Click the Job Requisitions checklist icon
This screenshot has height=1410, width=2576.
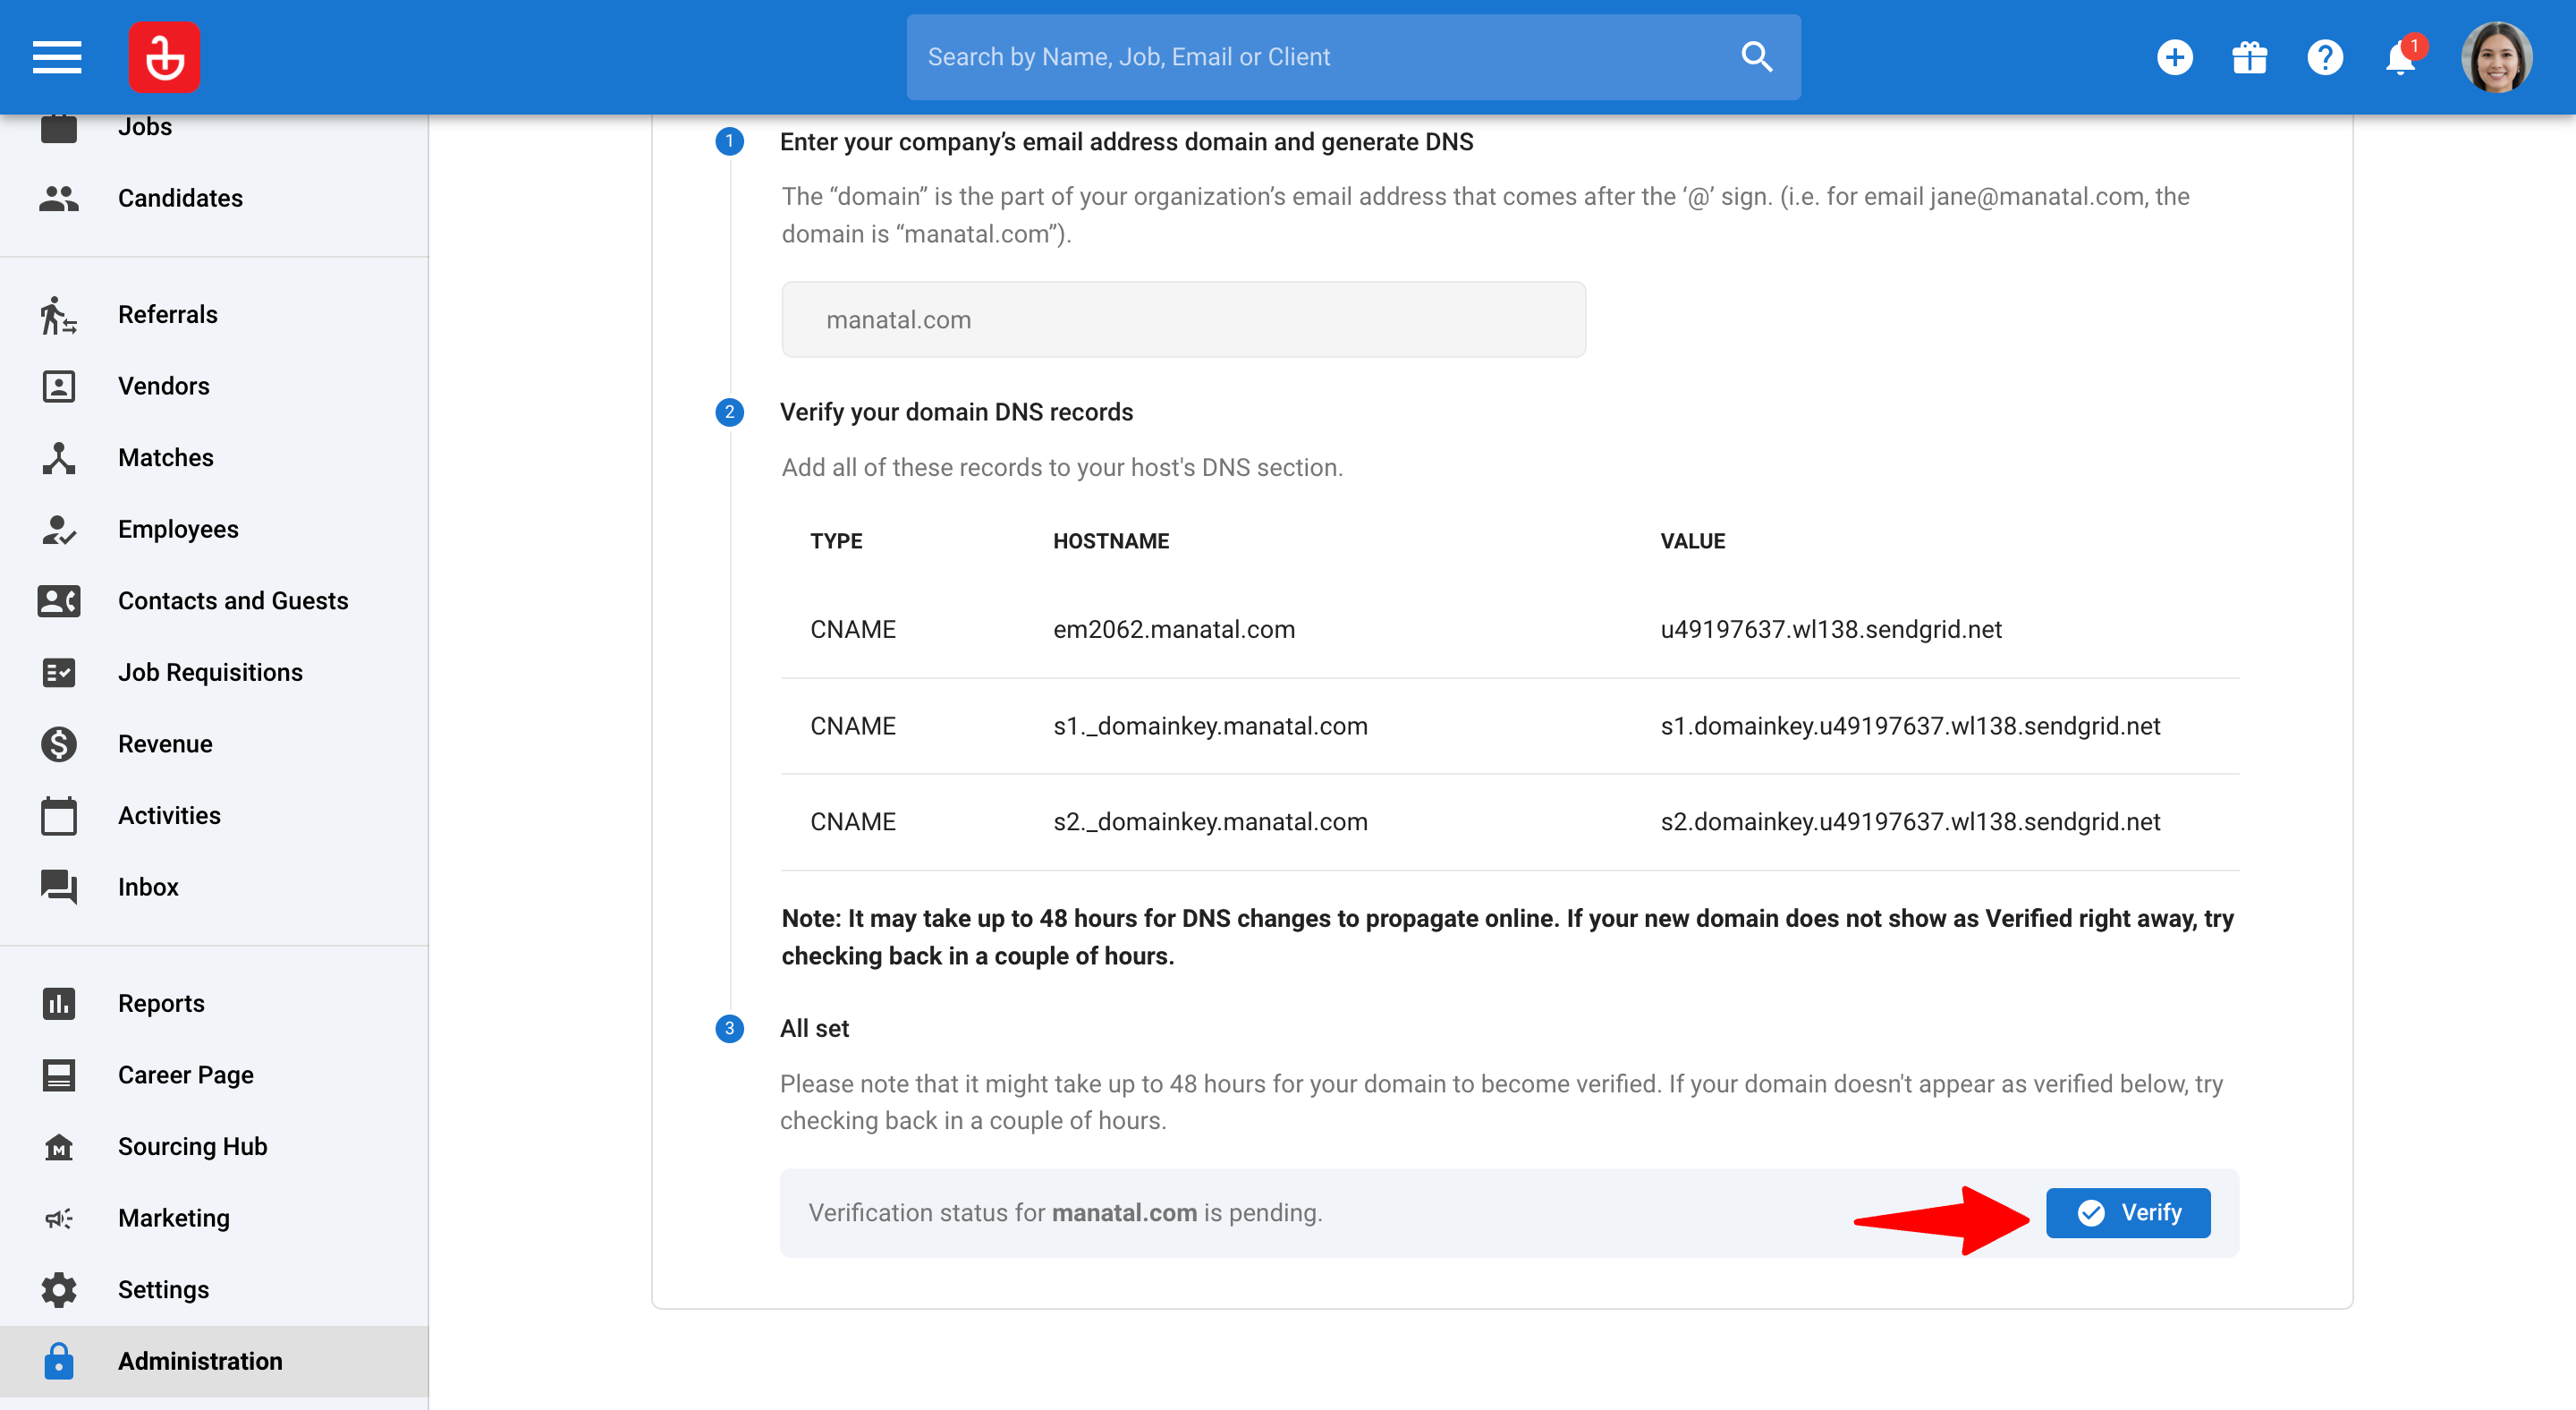[59, 672]
